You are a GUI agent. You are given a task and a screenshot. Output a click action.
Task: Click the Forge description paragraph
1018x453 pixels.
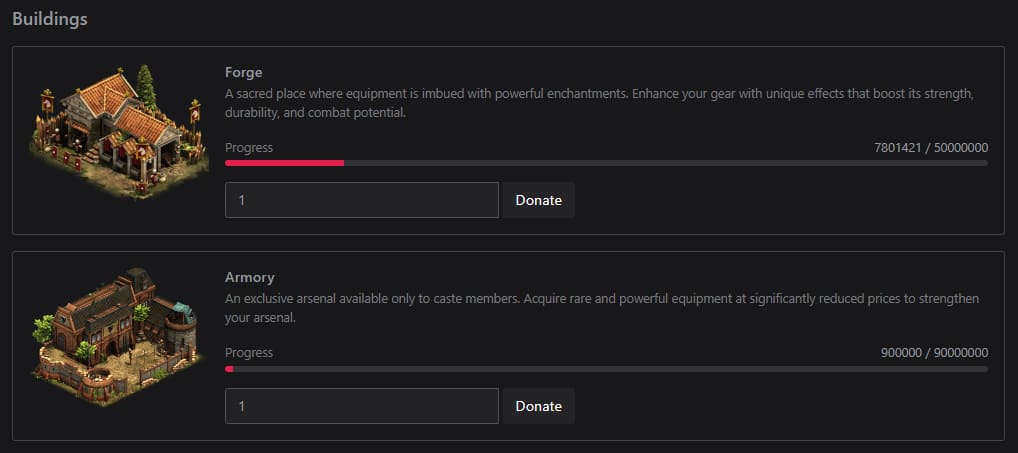tap(600, 103)
